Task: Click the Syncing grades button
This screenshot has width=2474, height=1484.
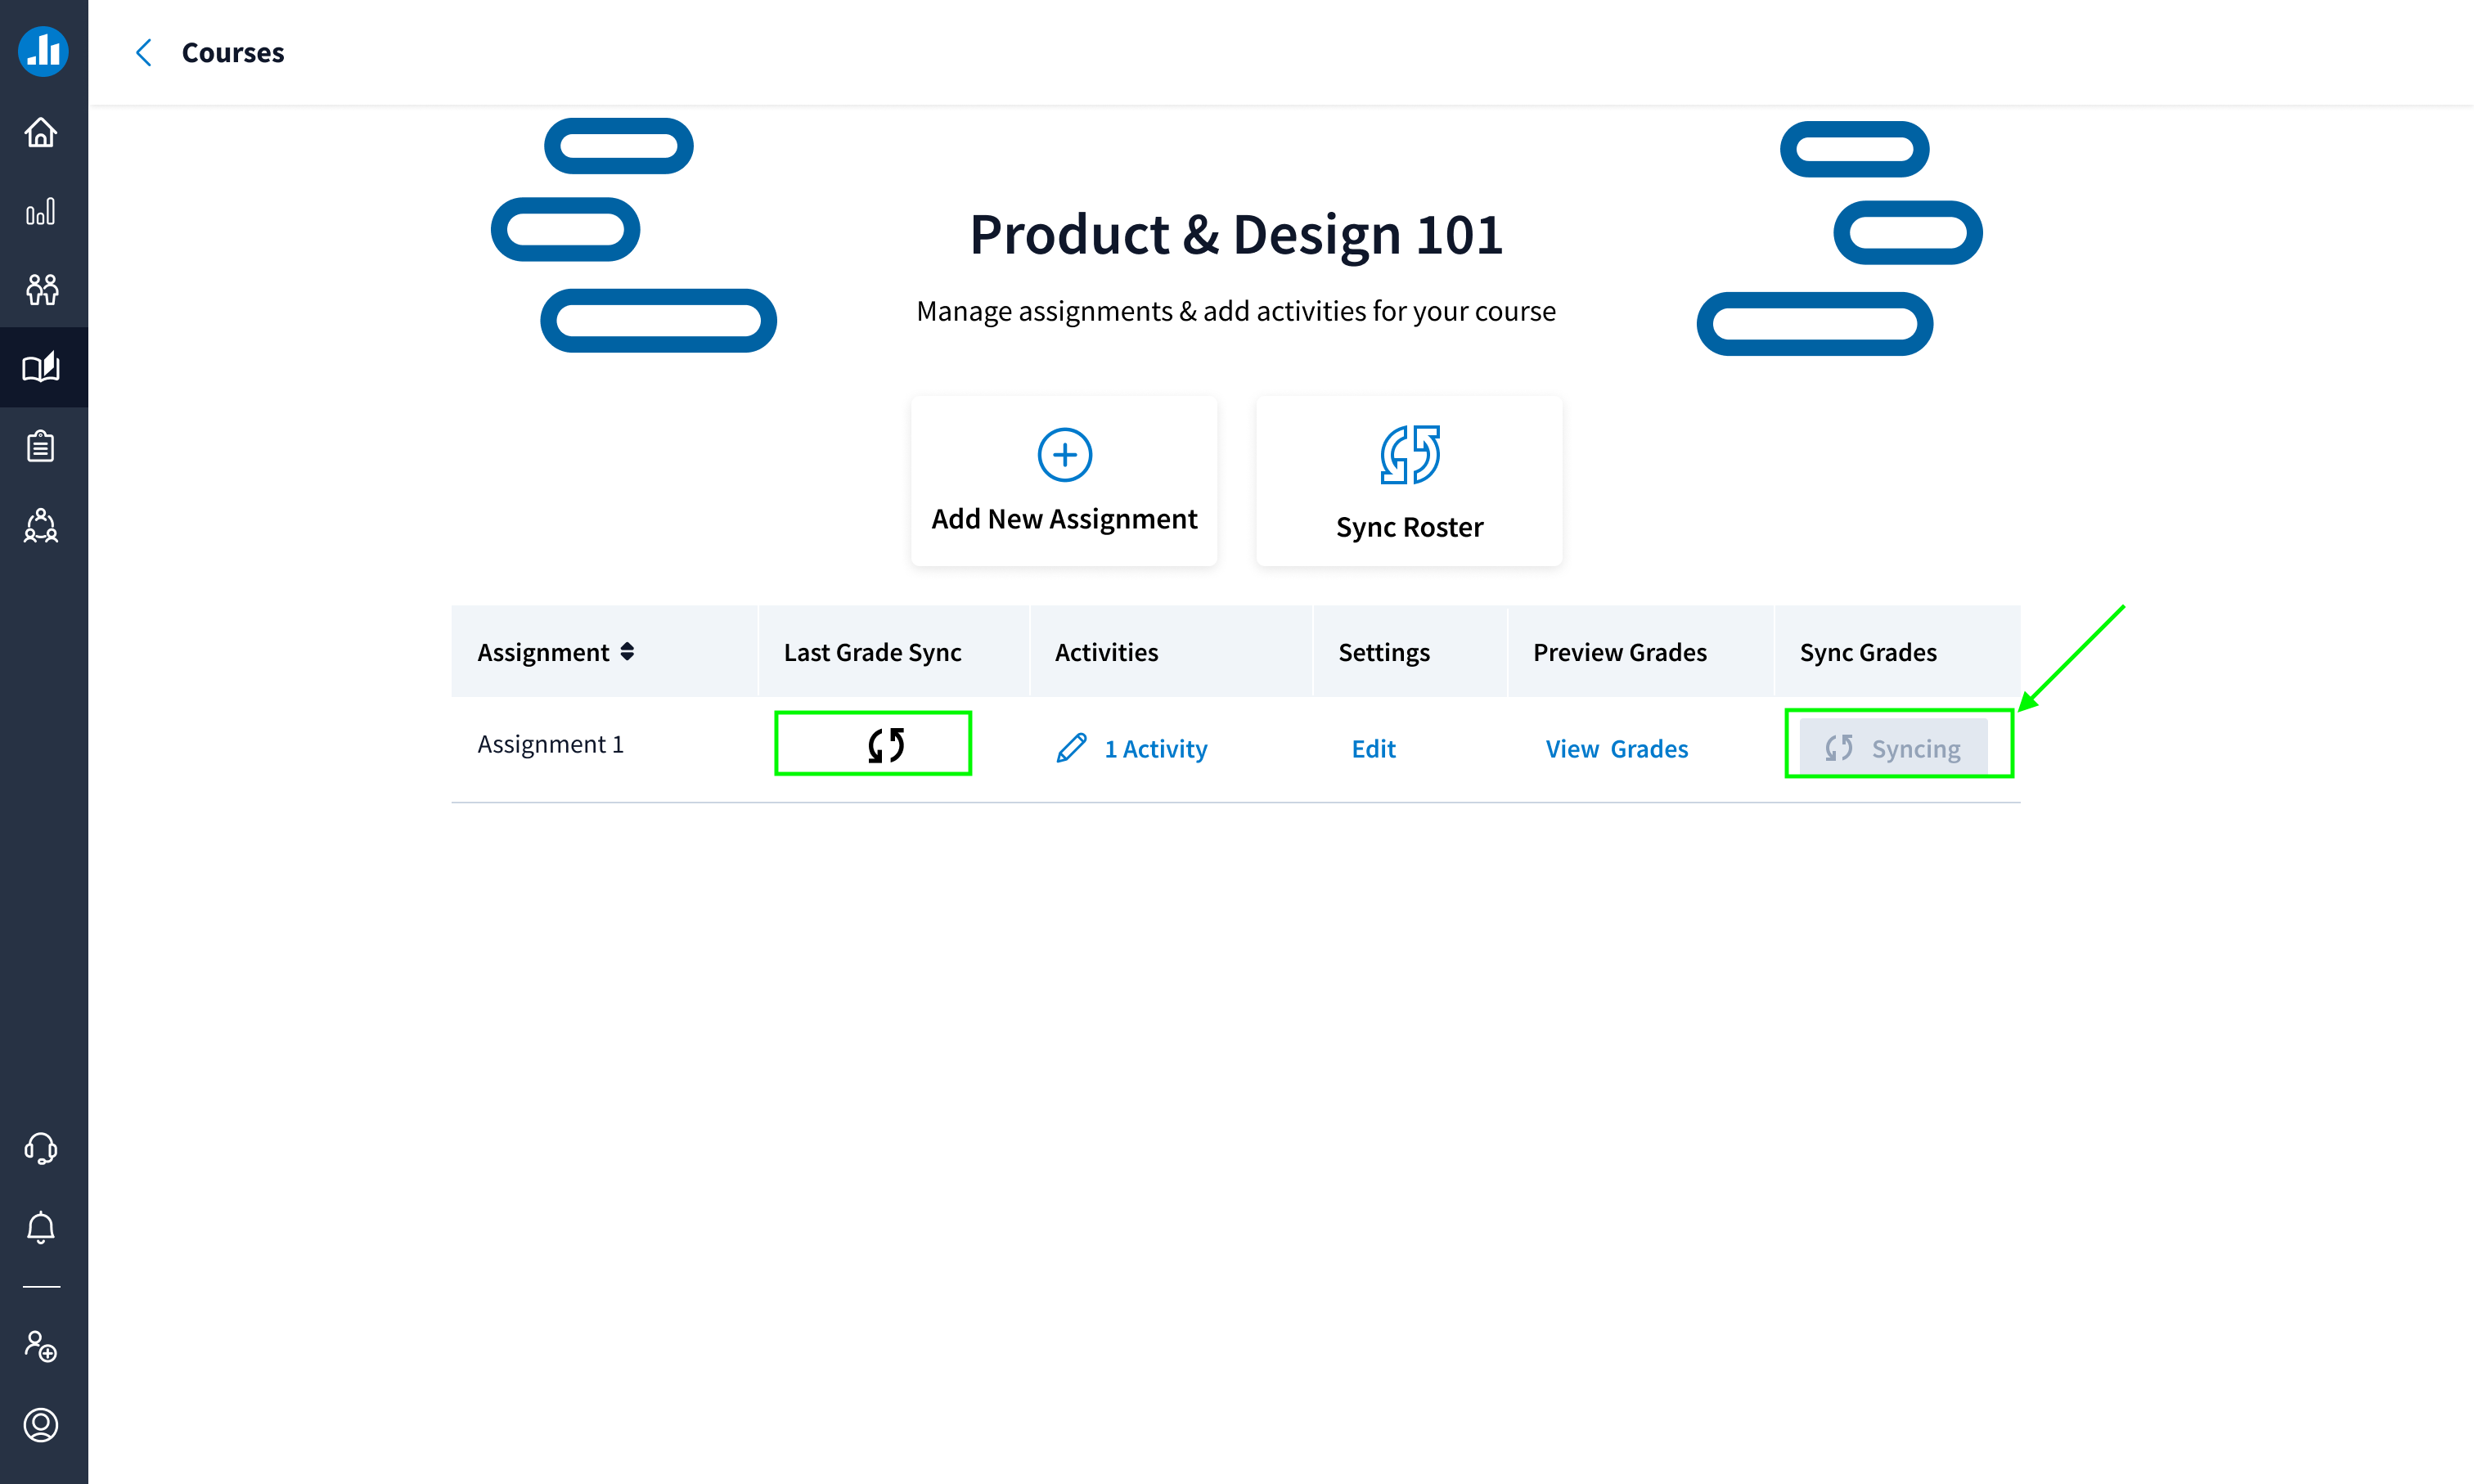Action: click(1893, 748)
